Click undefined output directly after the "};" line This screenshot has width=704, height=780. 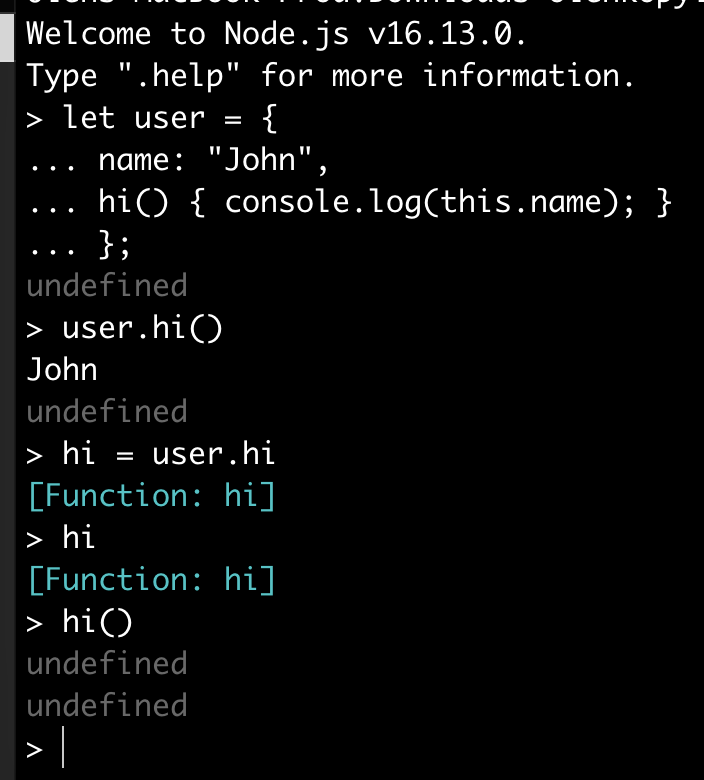pyautogui.click(x=107, y=286)
